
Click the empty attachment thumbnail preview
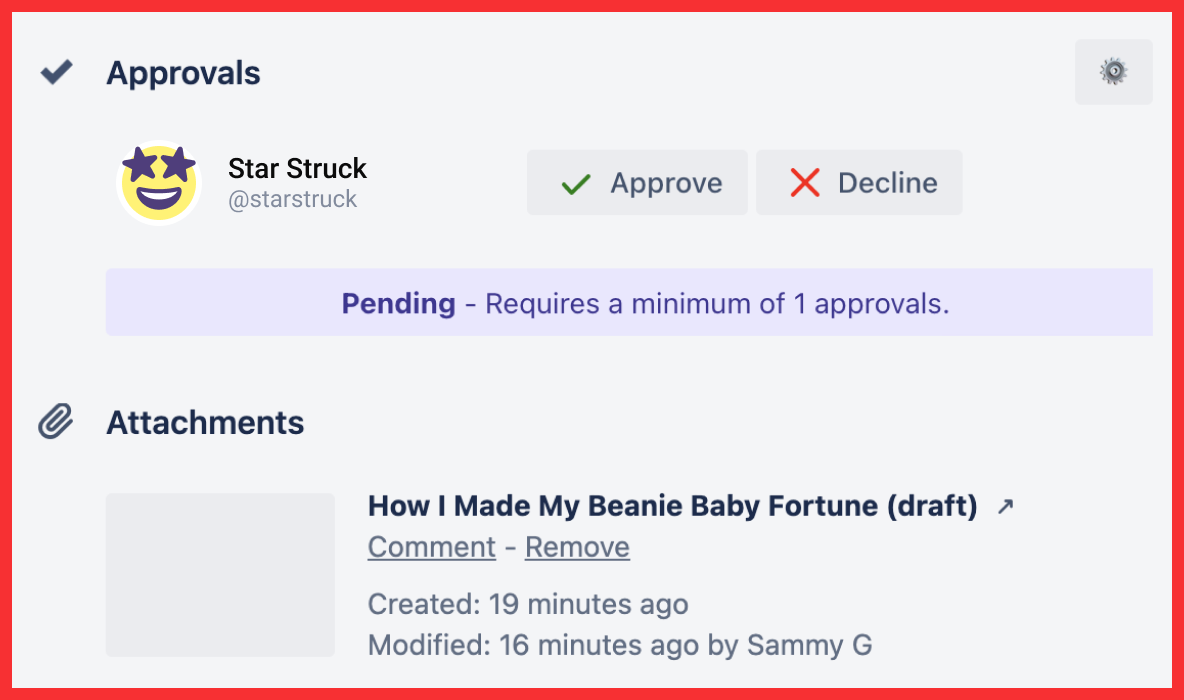pos(220,576)
